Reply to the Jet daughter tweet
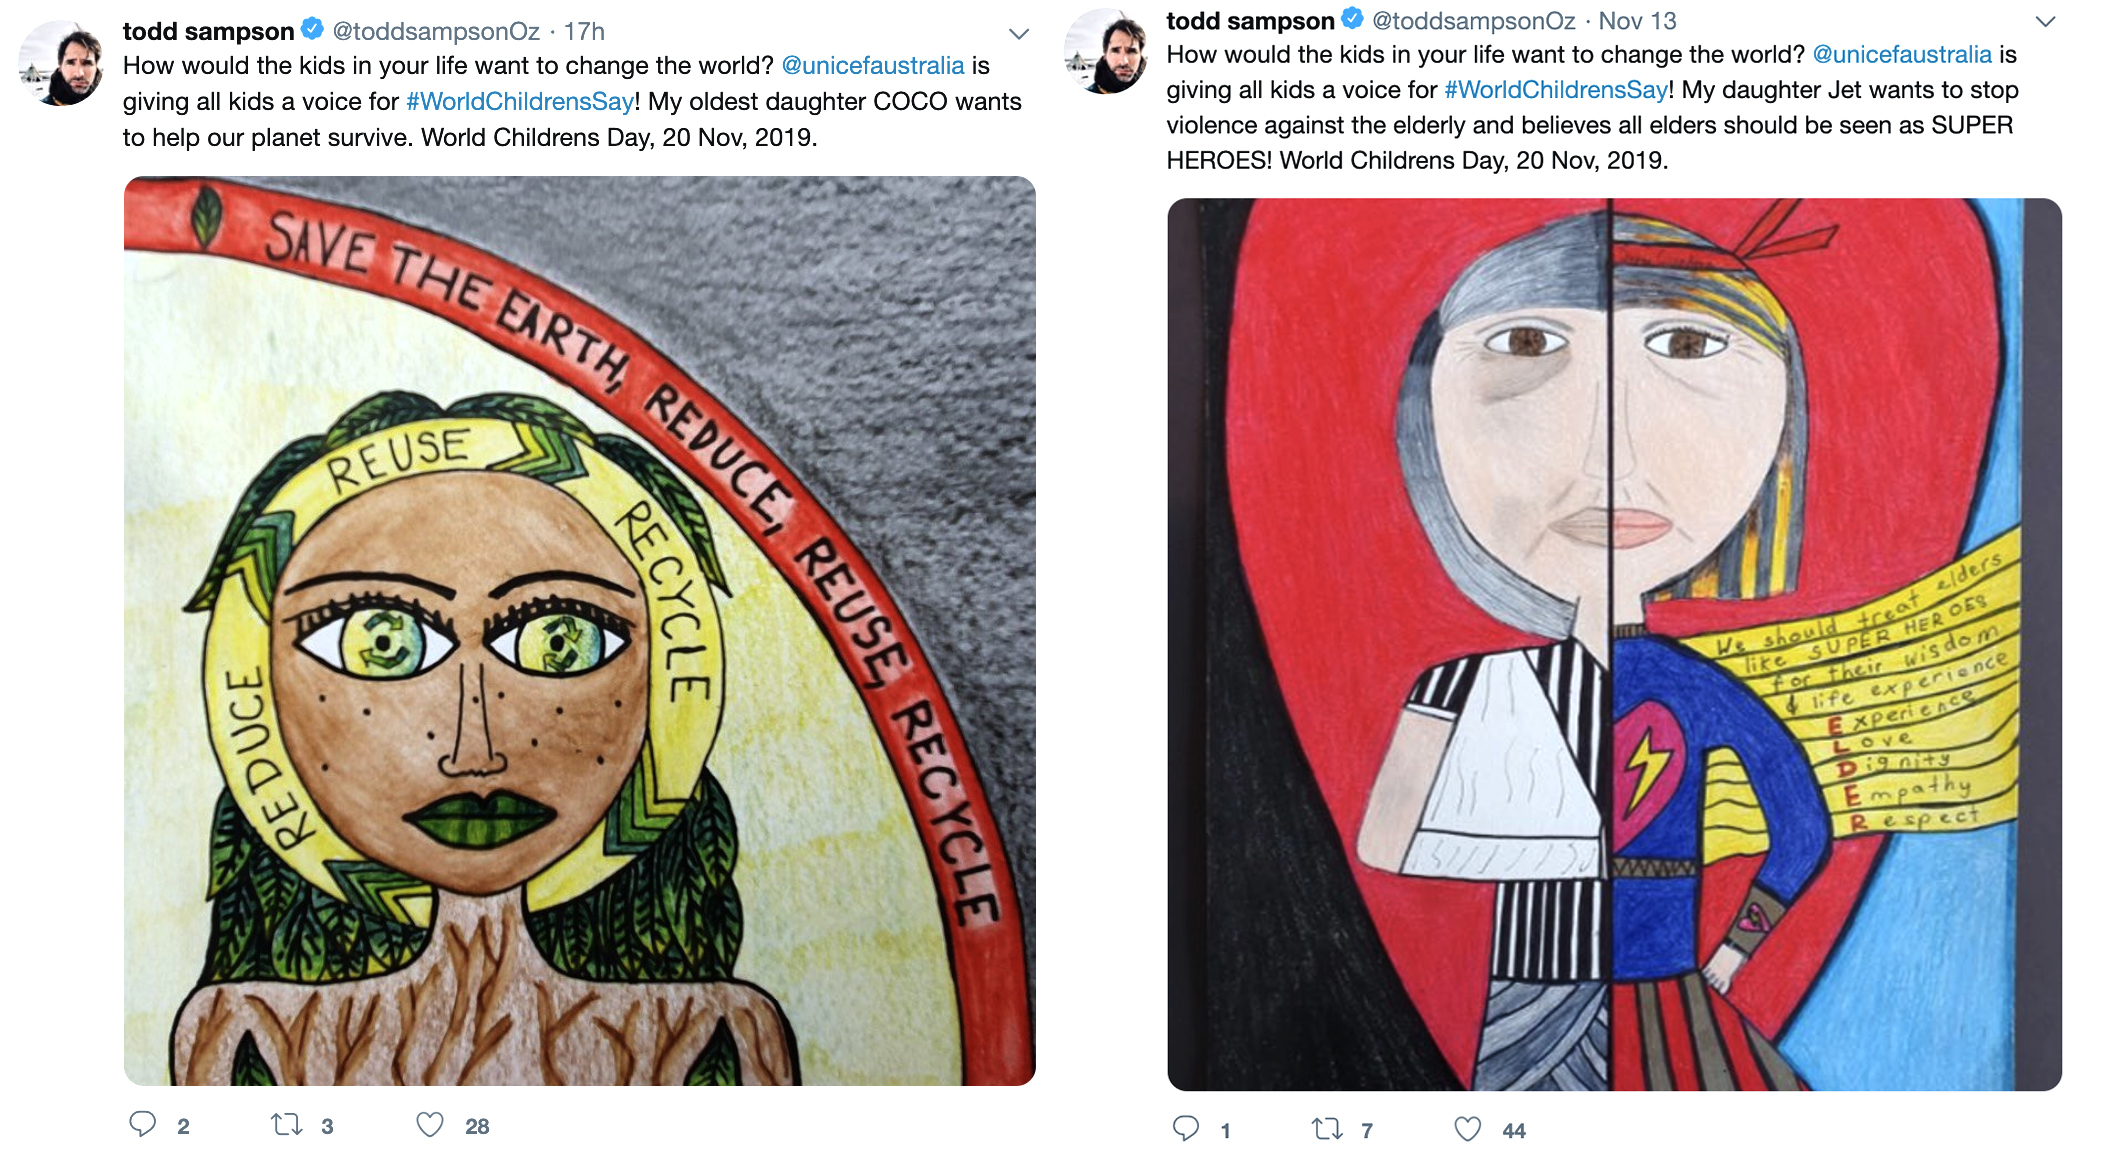This screenshot has height=1152, width=2103. [1186, 1129]
